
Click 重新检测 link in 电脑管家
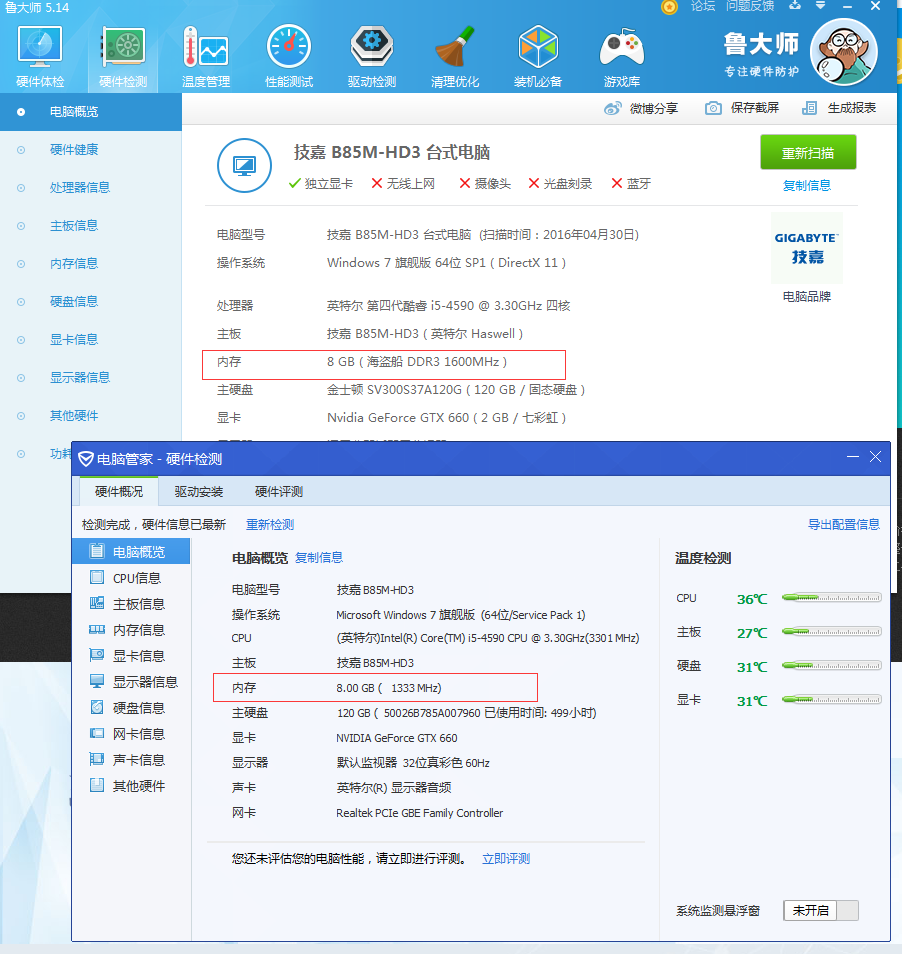point(270,524)
